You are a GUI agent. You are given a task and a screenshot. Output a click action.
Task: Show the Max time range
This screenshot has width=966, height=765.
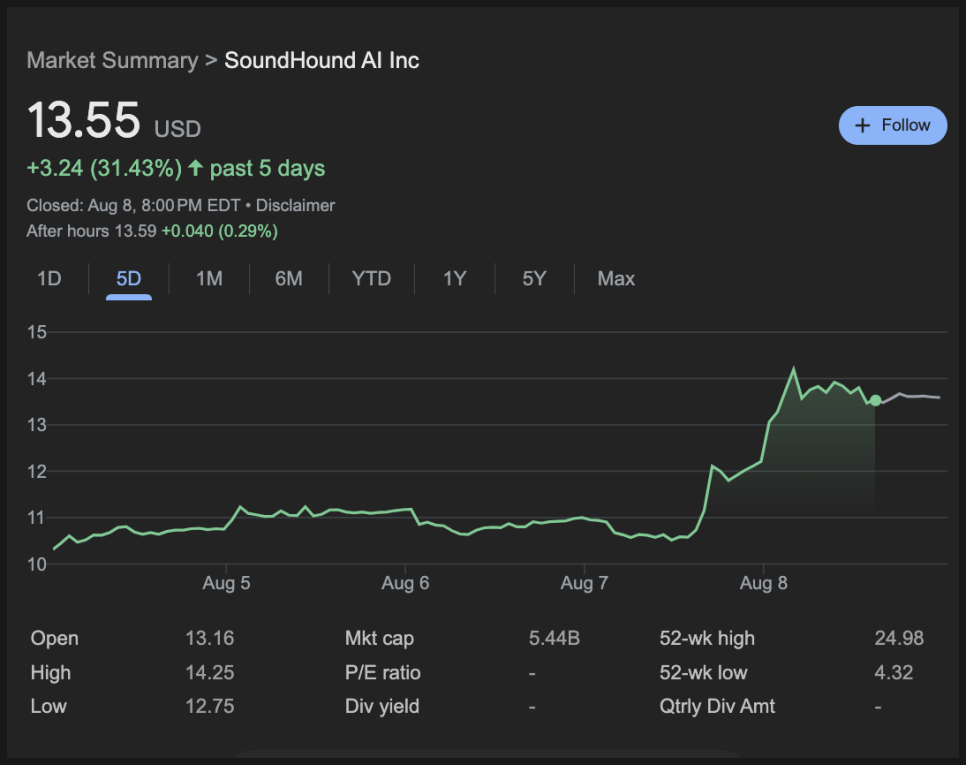(x=616, y=278)
